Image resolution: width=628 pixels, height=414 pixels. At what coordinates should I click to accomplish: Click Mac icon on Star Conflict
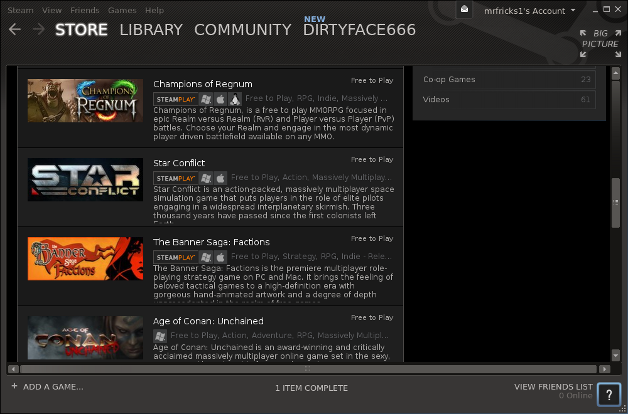(220, 178)
